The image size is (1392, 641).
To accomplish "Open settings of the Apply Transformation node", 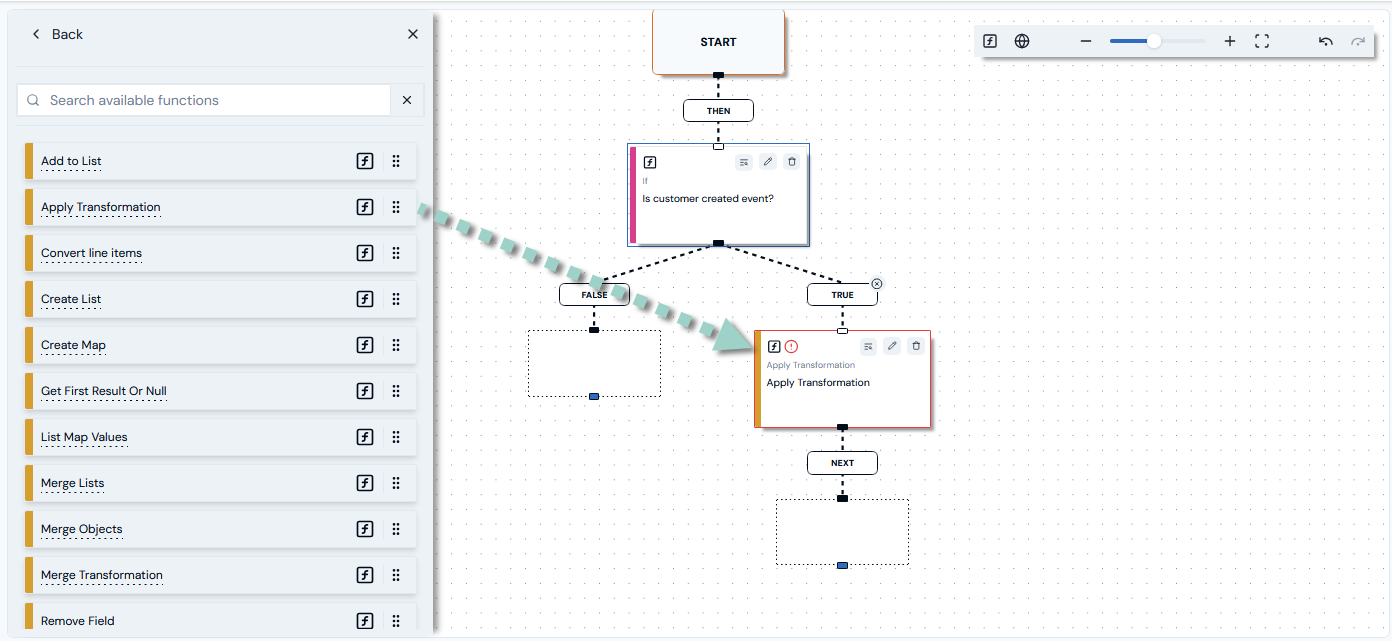I will coord(868,346).
